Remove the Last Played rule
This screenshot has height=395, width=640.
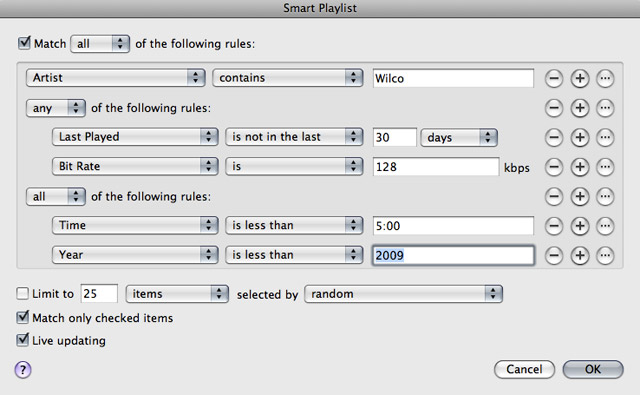[x=554, y=138]
